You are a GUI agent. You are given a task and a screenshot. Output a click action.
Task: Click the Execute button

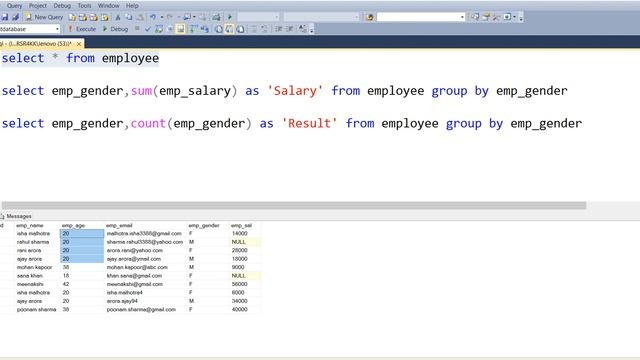pyautogui.click(x=82, y=29)
